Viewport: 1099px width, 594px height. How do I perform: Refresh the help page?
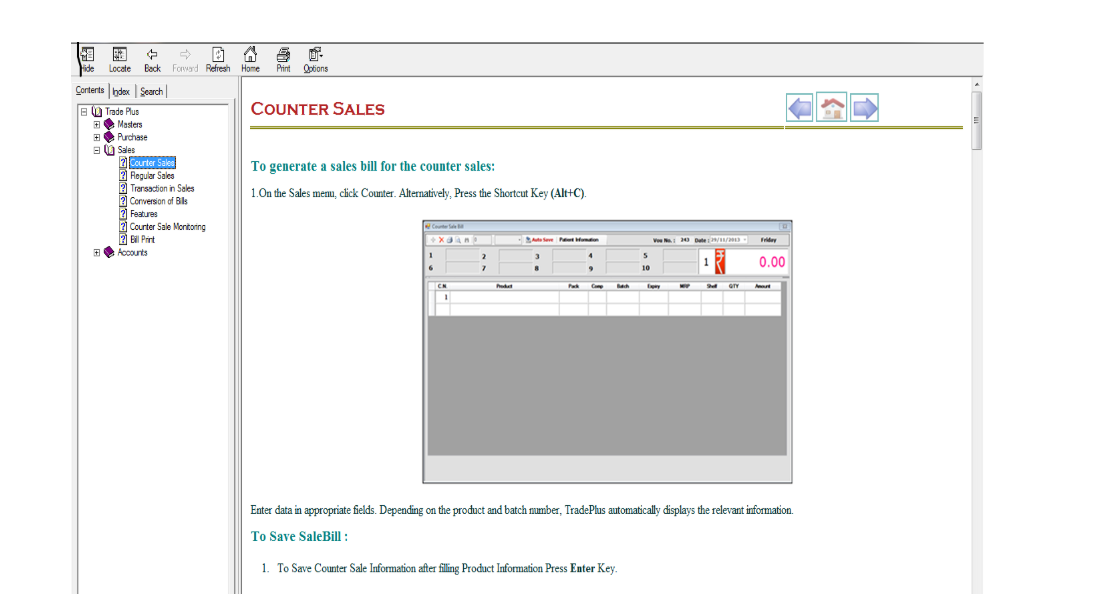[218, 60]
